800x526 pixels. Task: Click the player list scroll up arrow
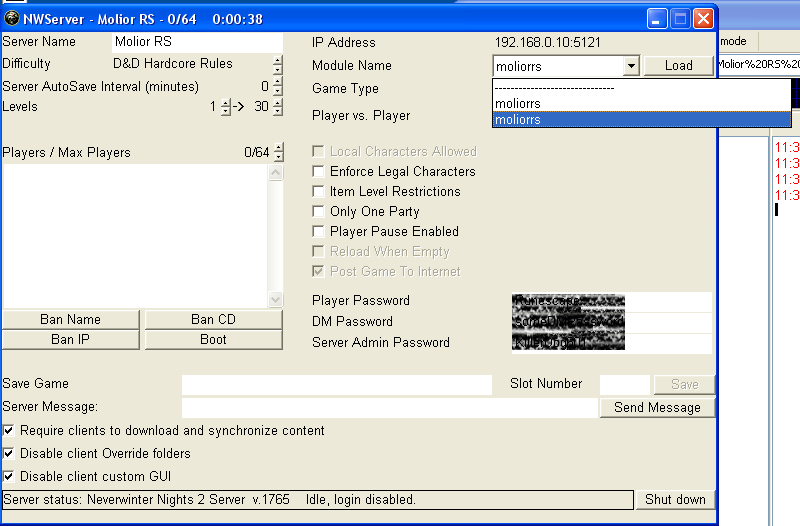point(276,172)
